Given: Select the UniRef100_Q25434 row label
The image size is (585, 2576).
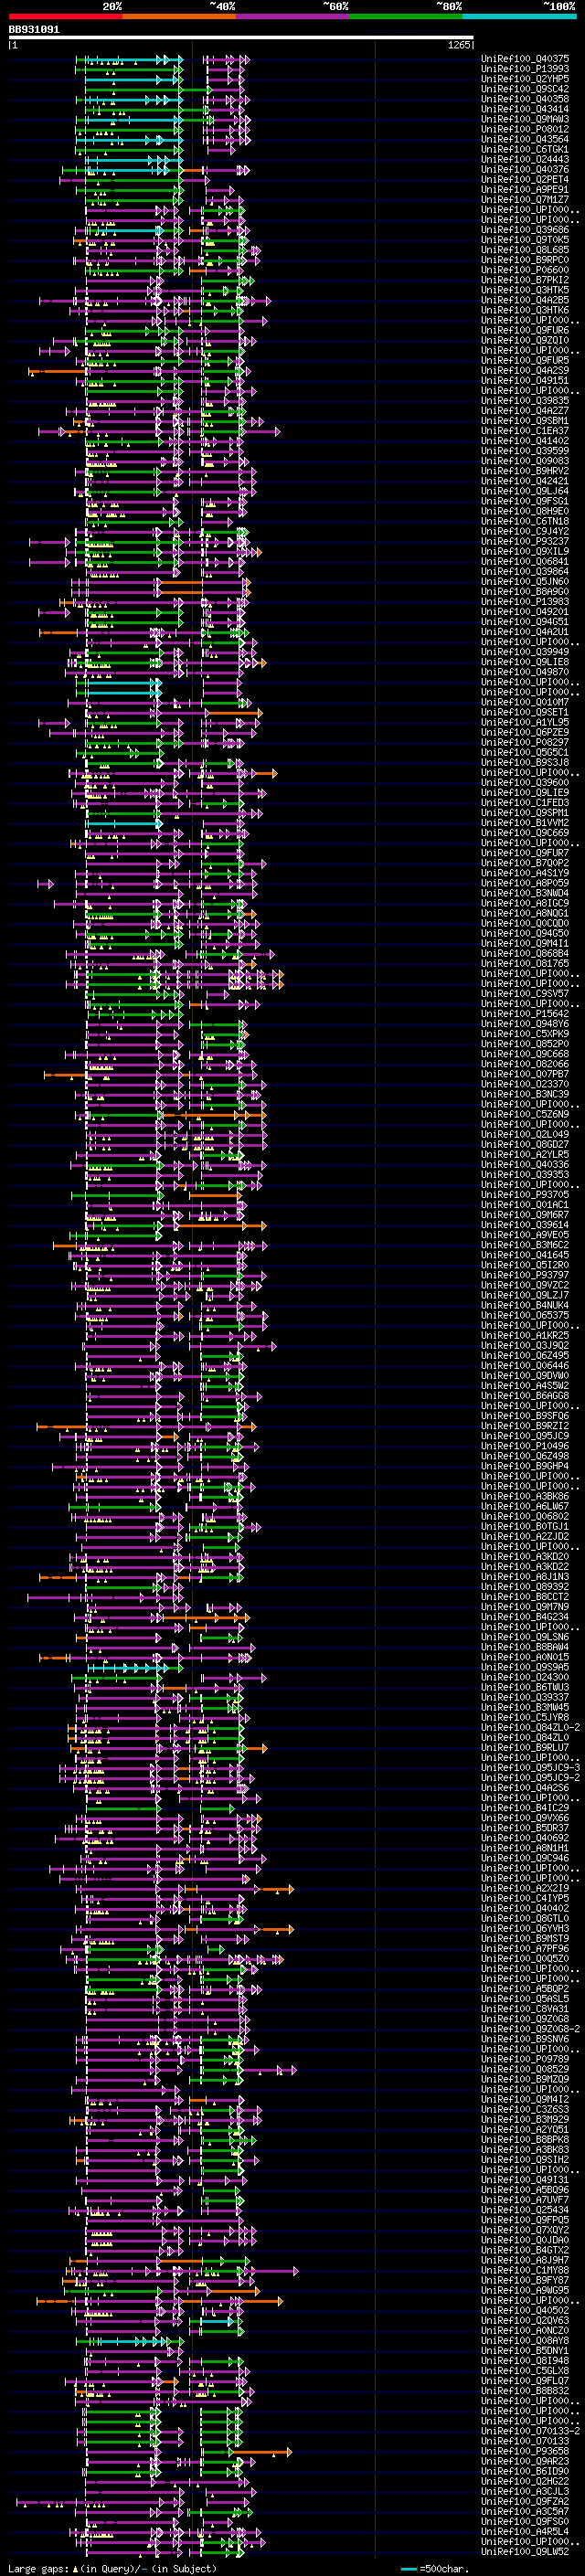Looking at the screenshot, I should coord(525,2210).
